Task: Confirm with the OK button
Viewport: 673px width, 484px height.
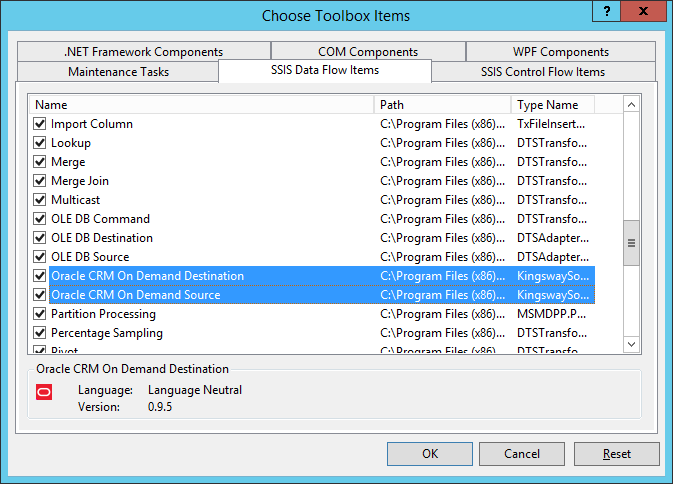Action: (430, 454)
